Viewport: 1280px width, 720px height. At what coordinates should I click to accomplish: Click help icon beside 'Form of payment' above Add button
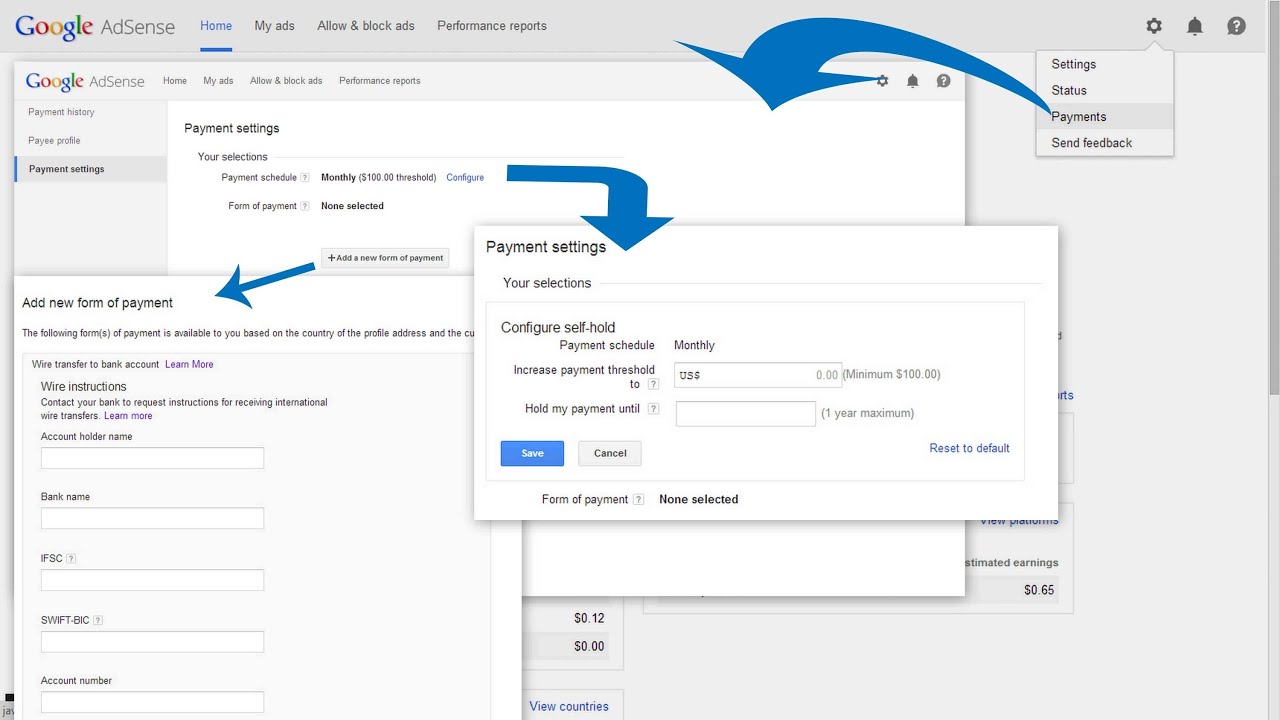pos(305,206)
